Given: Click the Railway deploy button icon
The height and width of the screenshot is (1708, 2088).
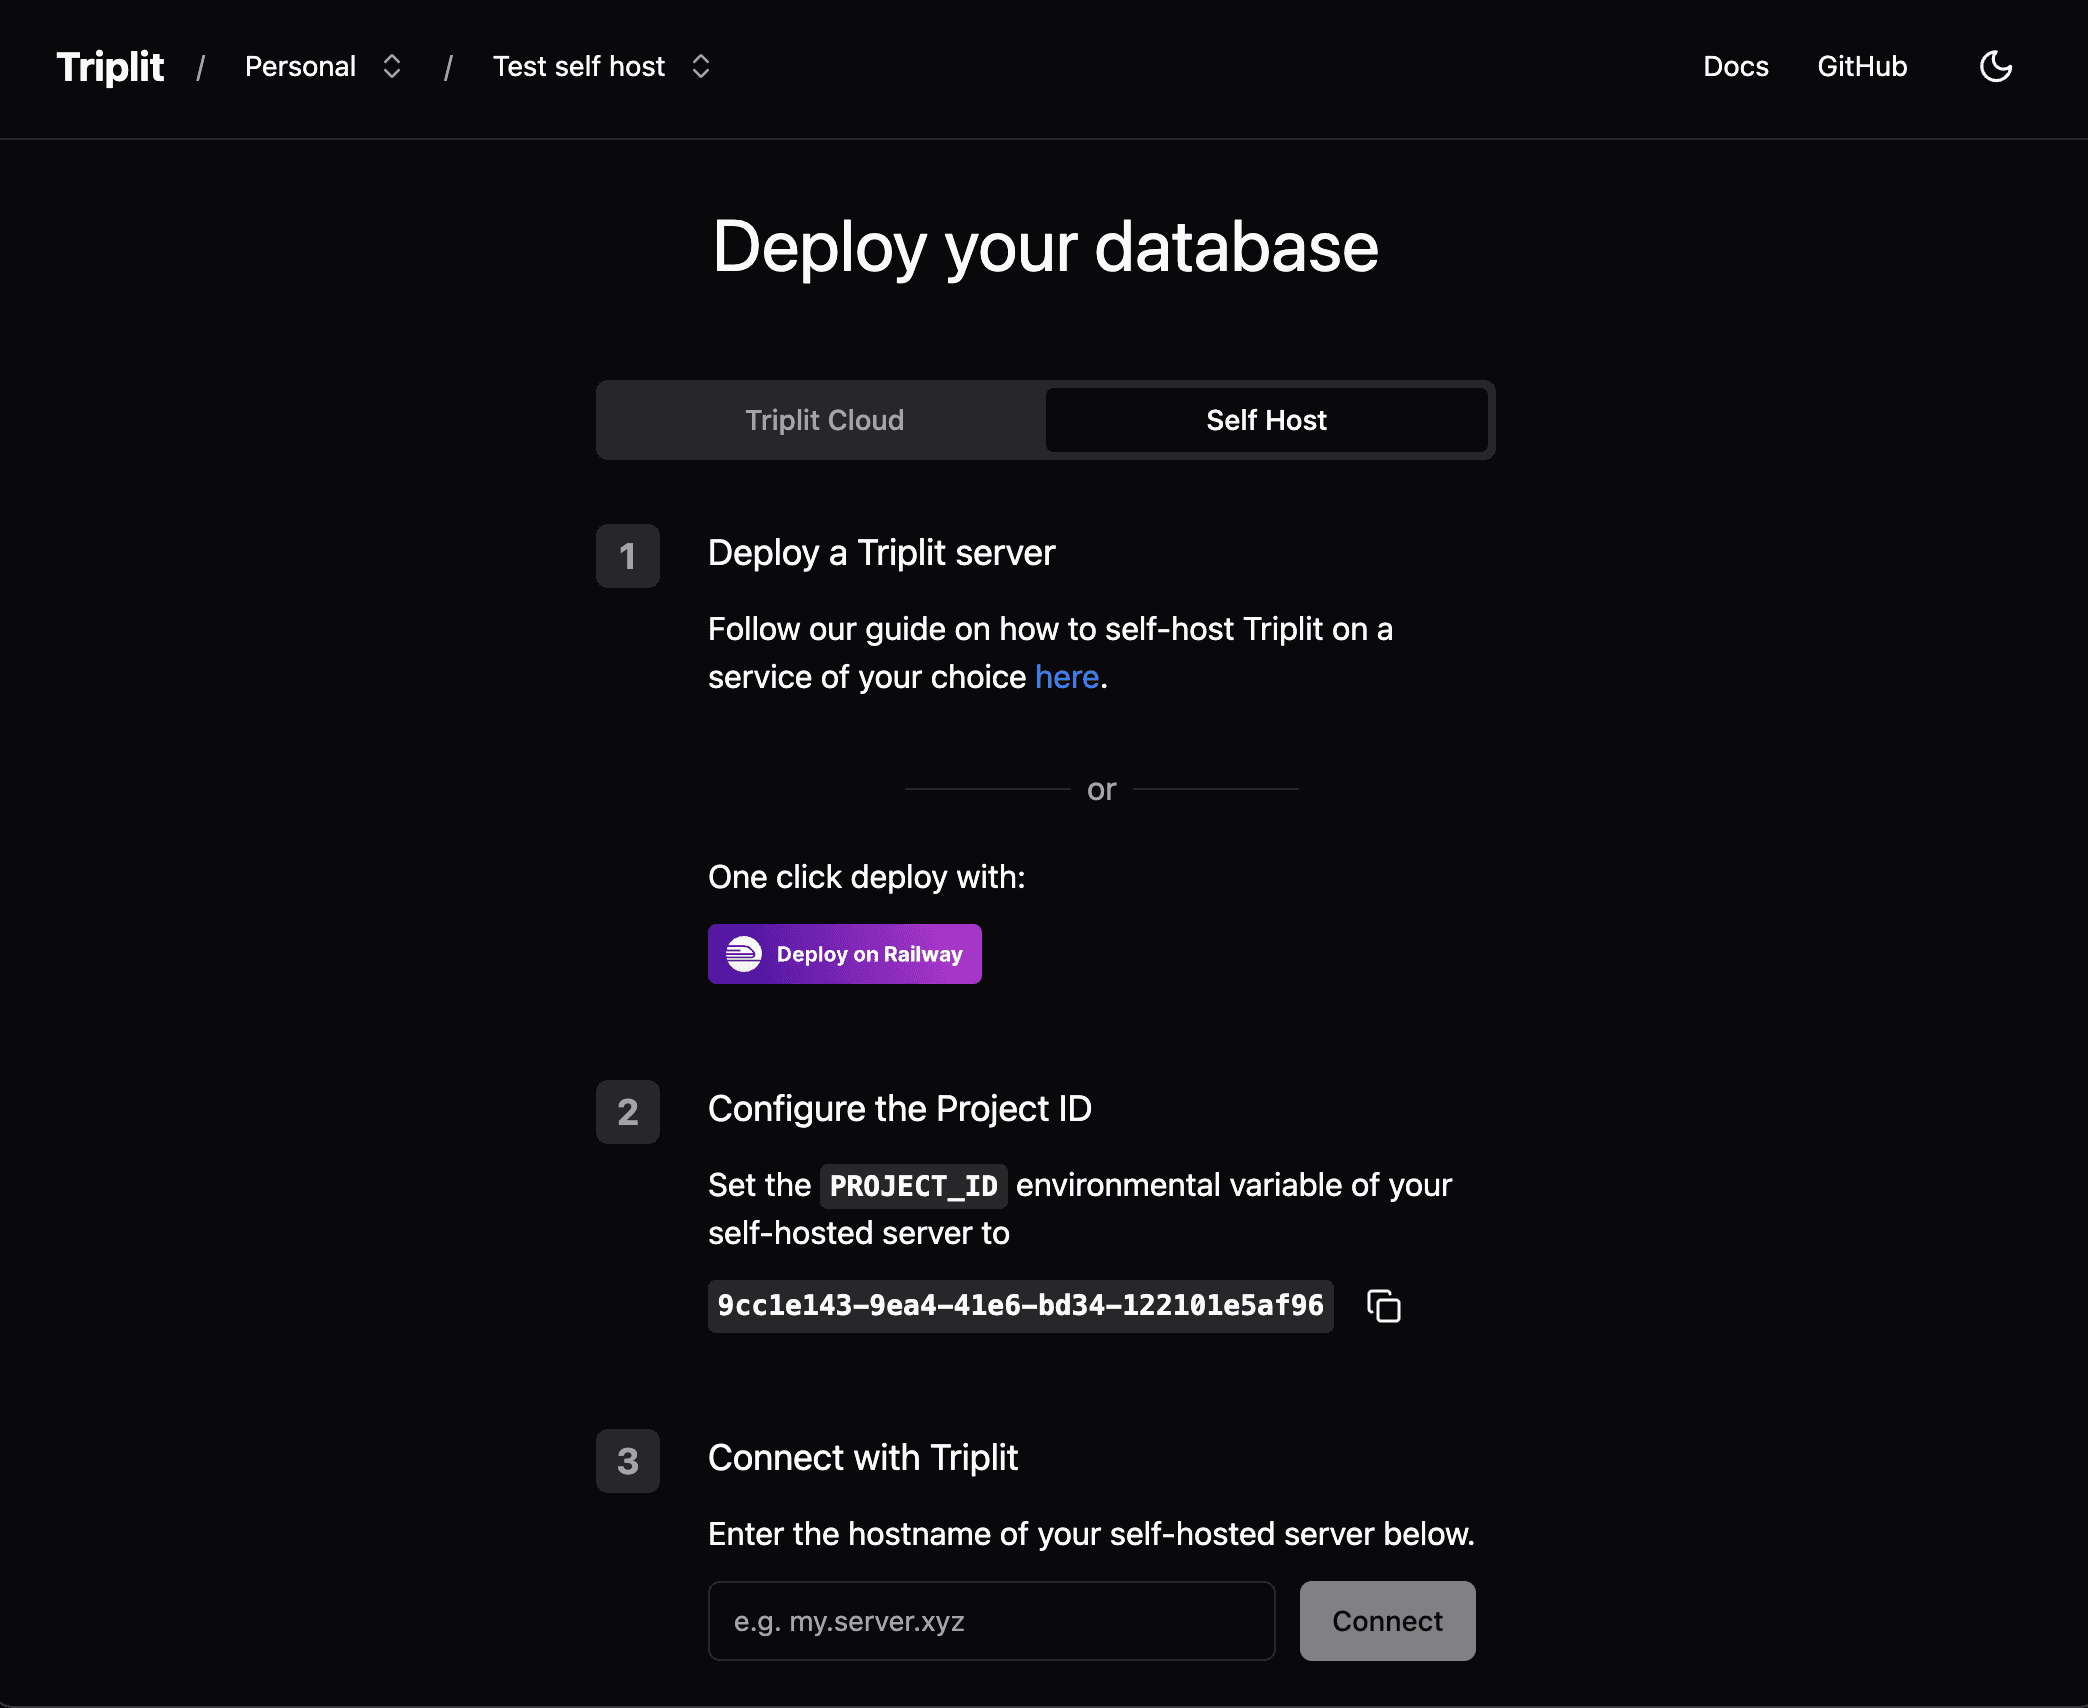Looking at the screenshot, I should tap(741, 952).
